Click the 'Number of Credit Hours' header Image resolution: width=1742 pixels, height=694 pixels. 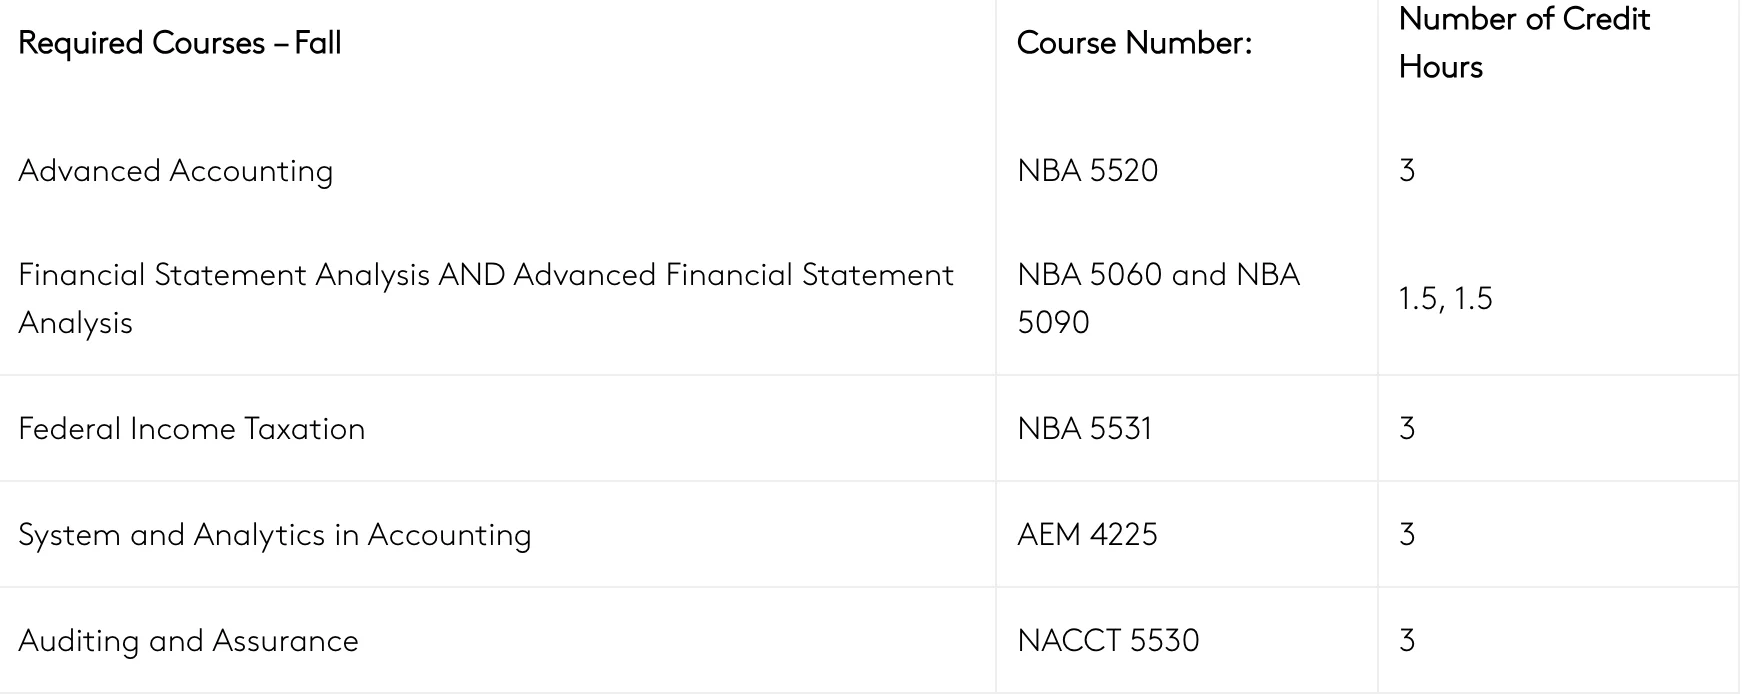click(1523, 43)
